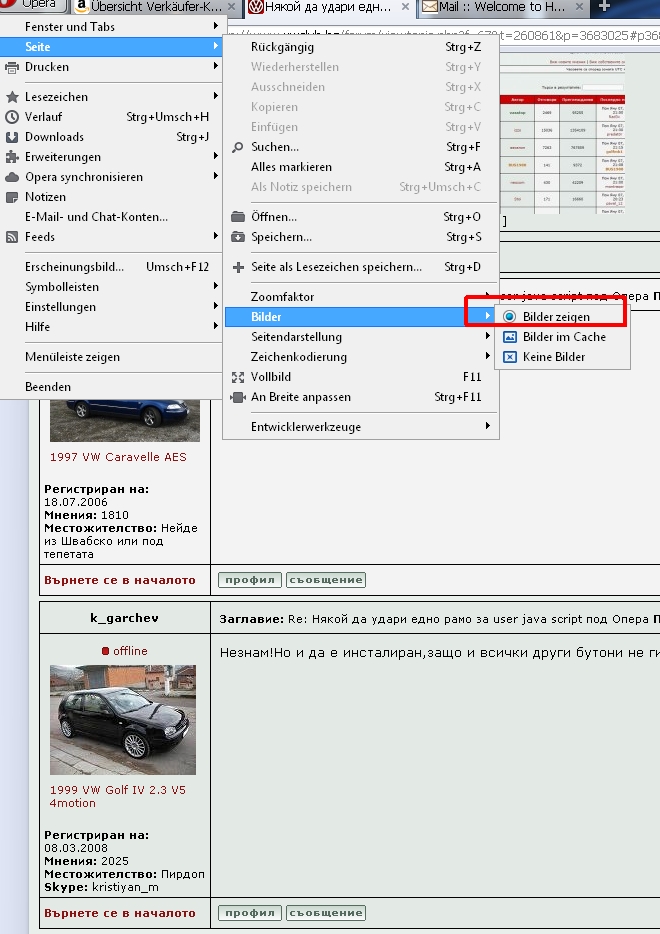Click Menüleiste zeigen menu entry
The image size is (660, 934).
click(x=72, y=357)
